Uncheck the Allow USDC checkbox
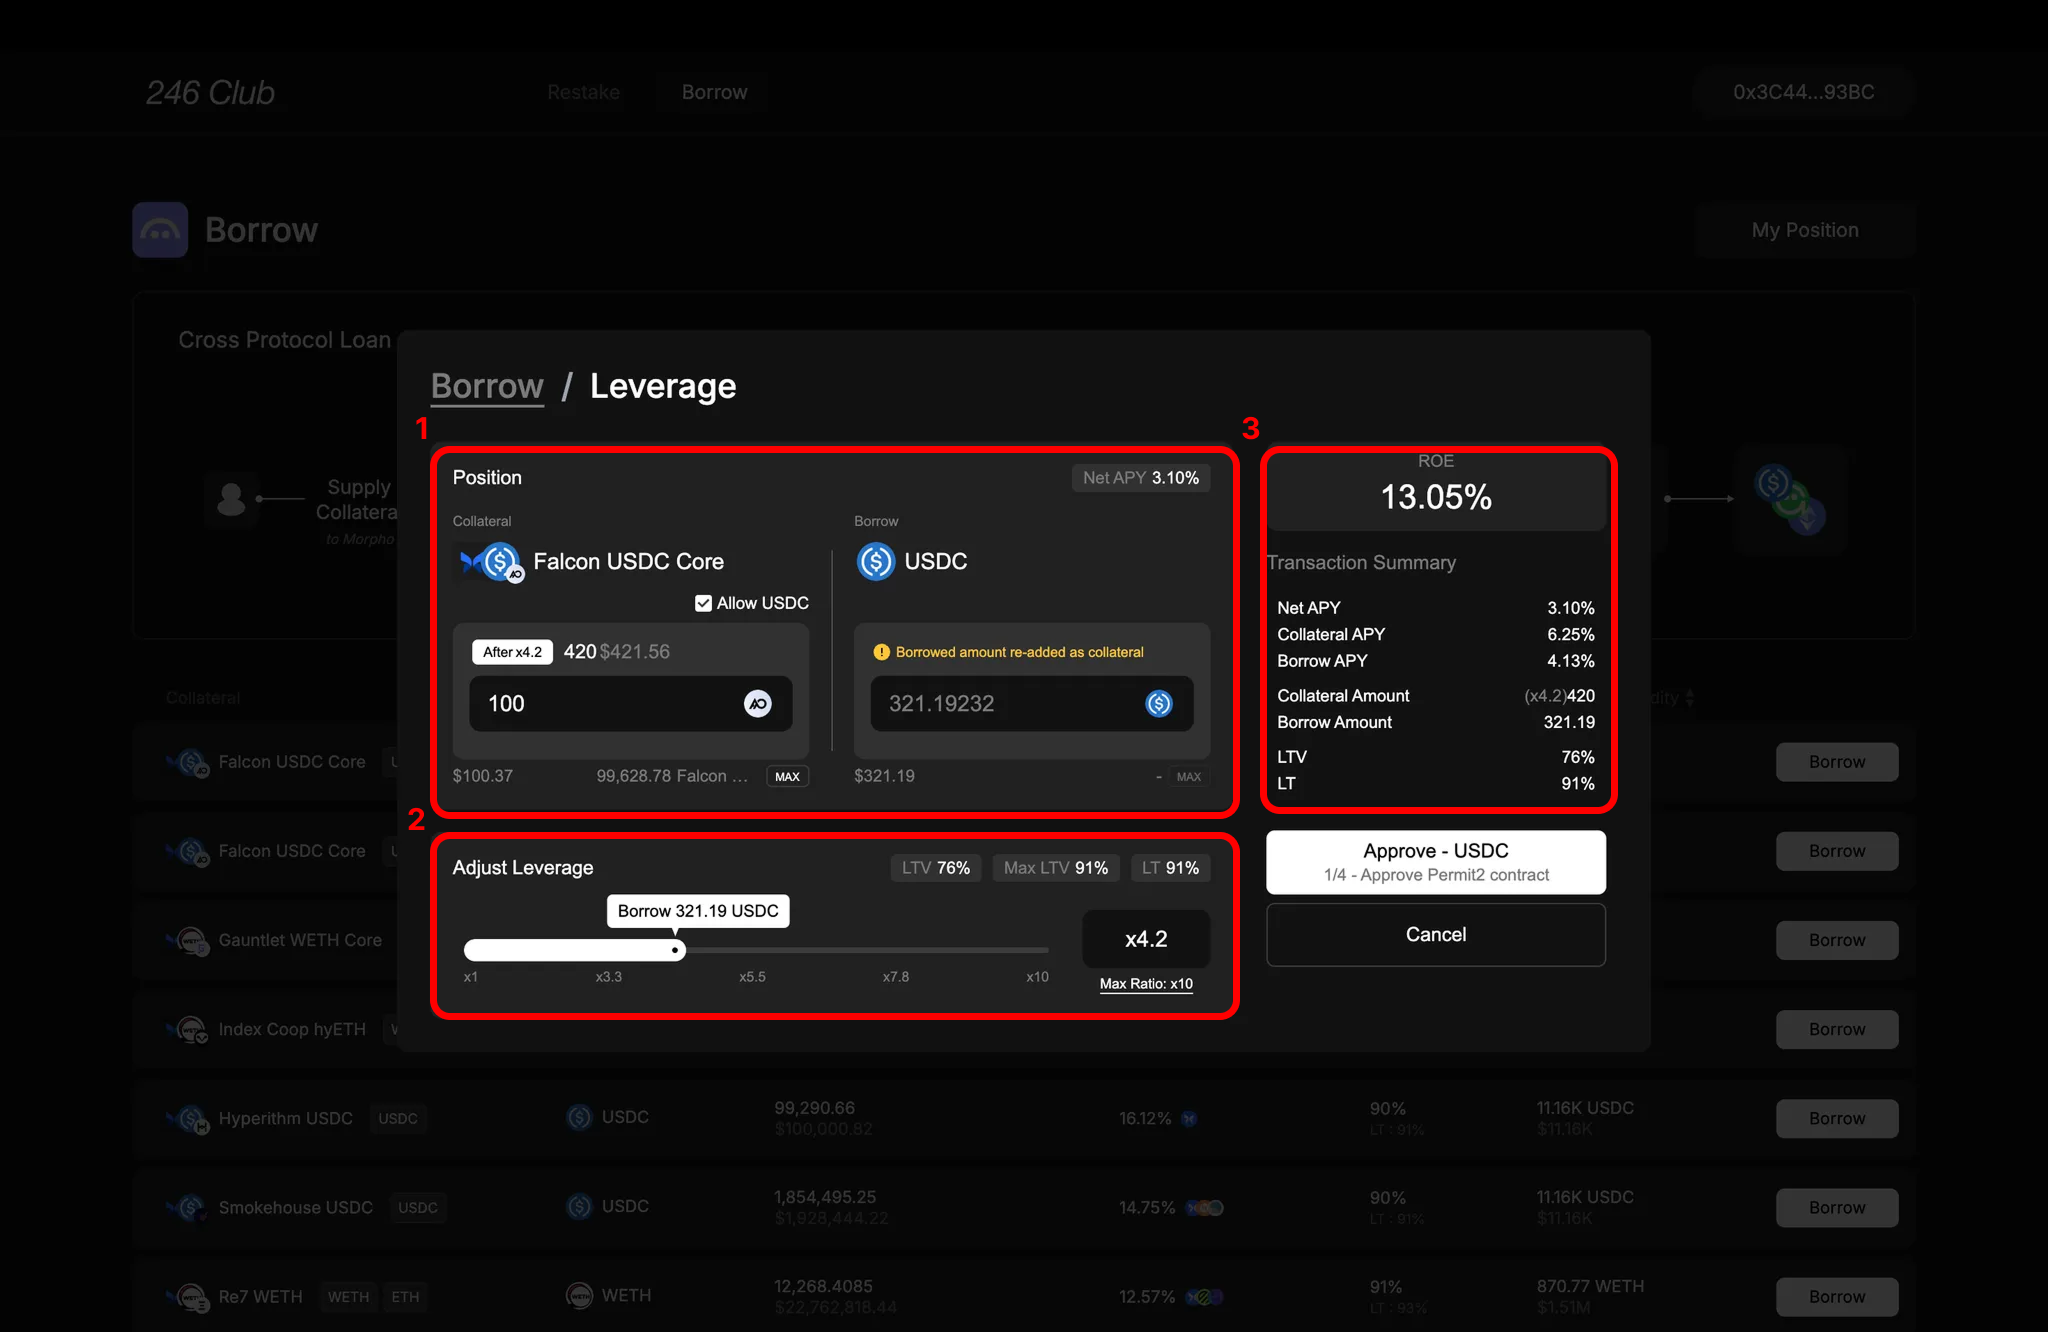Viewport: 2048px width, 1332px height. [x=703, y=603]
